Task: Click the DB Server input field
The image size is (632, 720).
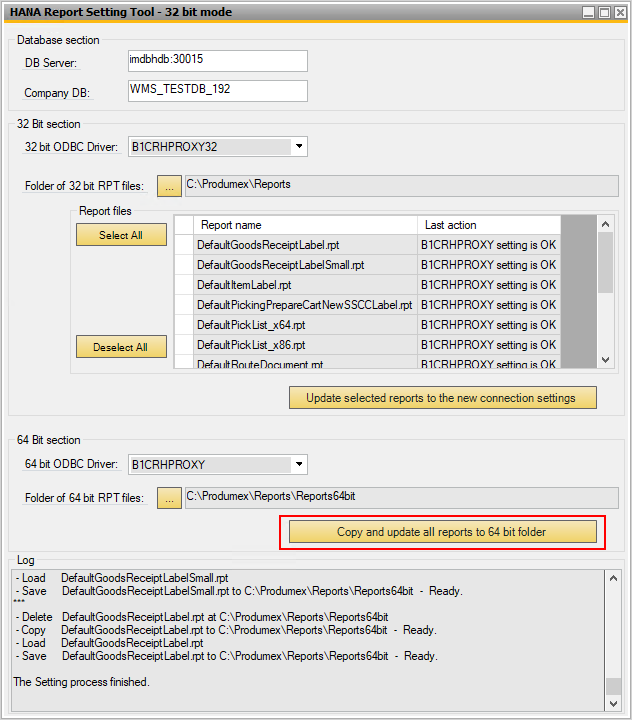Action: tap(216, 61)
